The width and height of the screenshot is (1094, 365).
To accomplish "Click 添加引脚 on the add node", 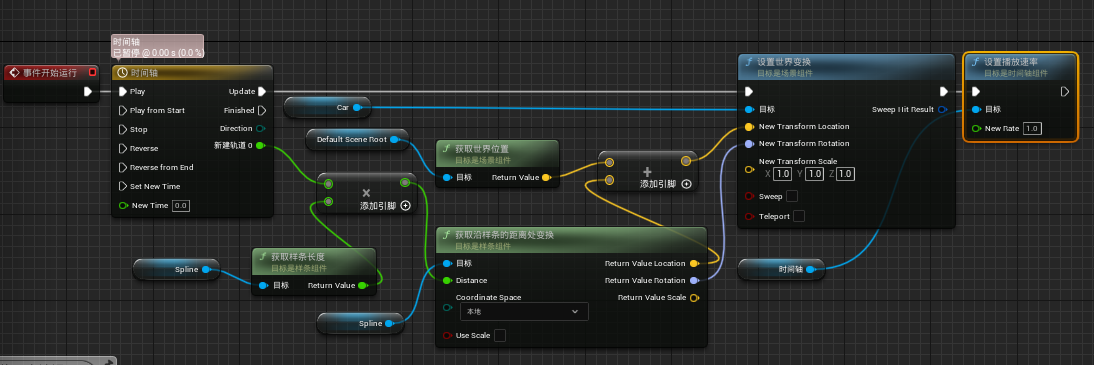I will click(665, 184).
